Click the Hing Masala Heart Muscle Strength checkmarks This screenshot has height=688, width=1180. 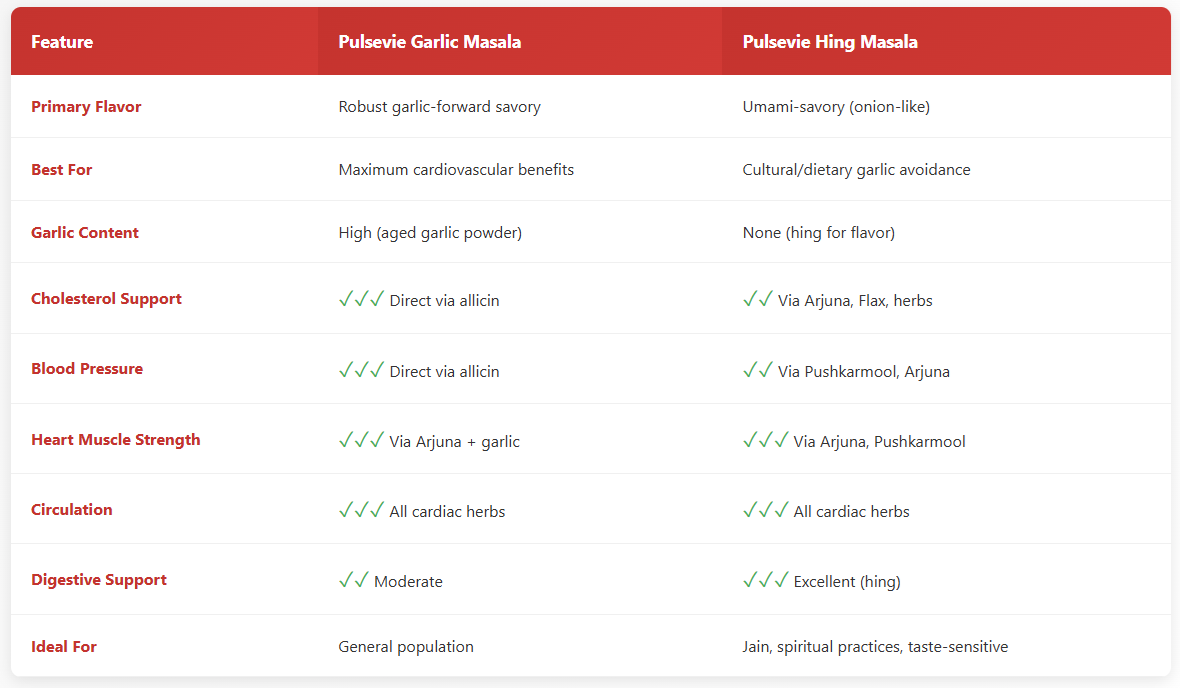(x=765, y=440)
